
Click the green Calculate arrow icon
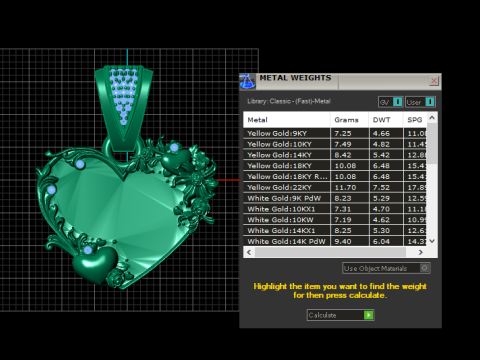coord(368,315)
